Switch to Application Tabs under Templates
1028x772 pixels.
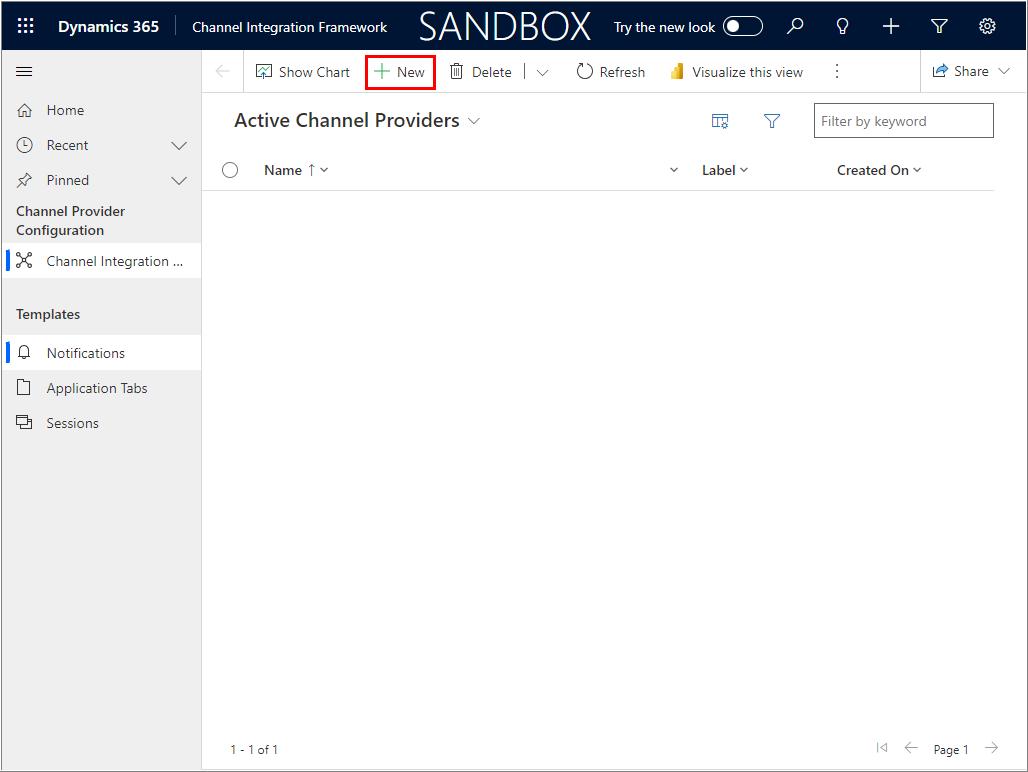click(97, 387)
